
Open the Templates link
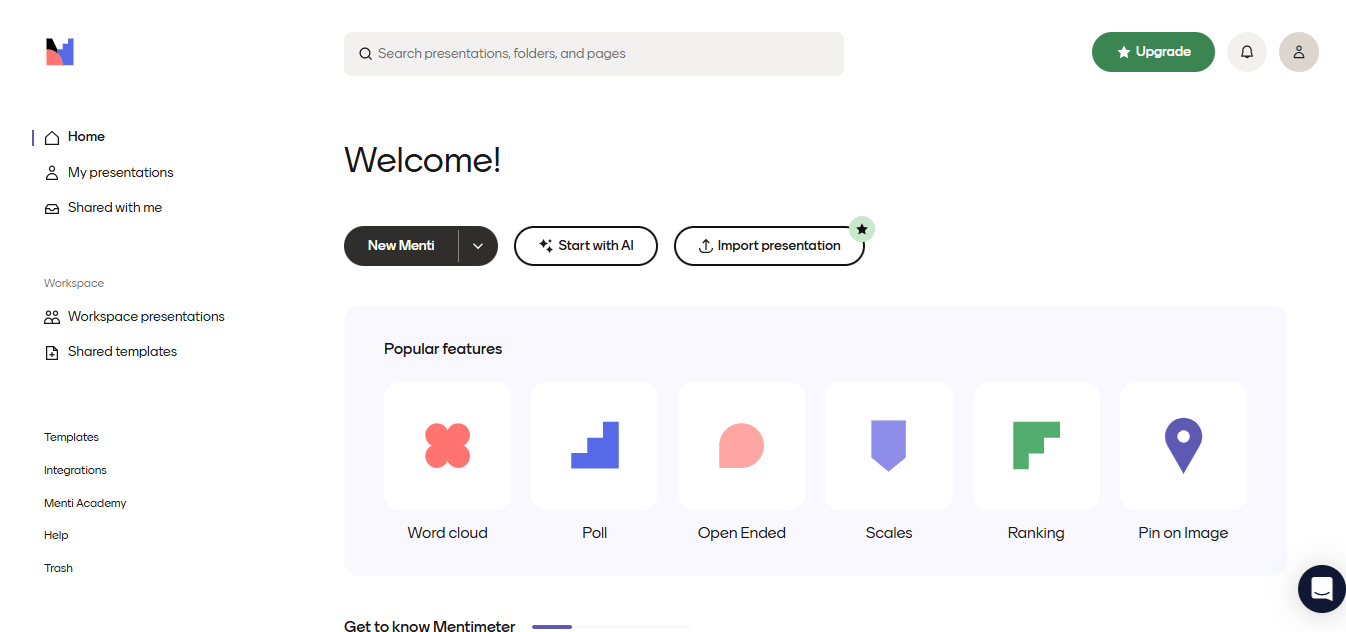(71, 437)
